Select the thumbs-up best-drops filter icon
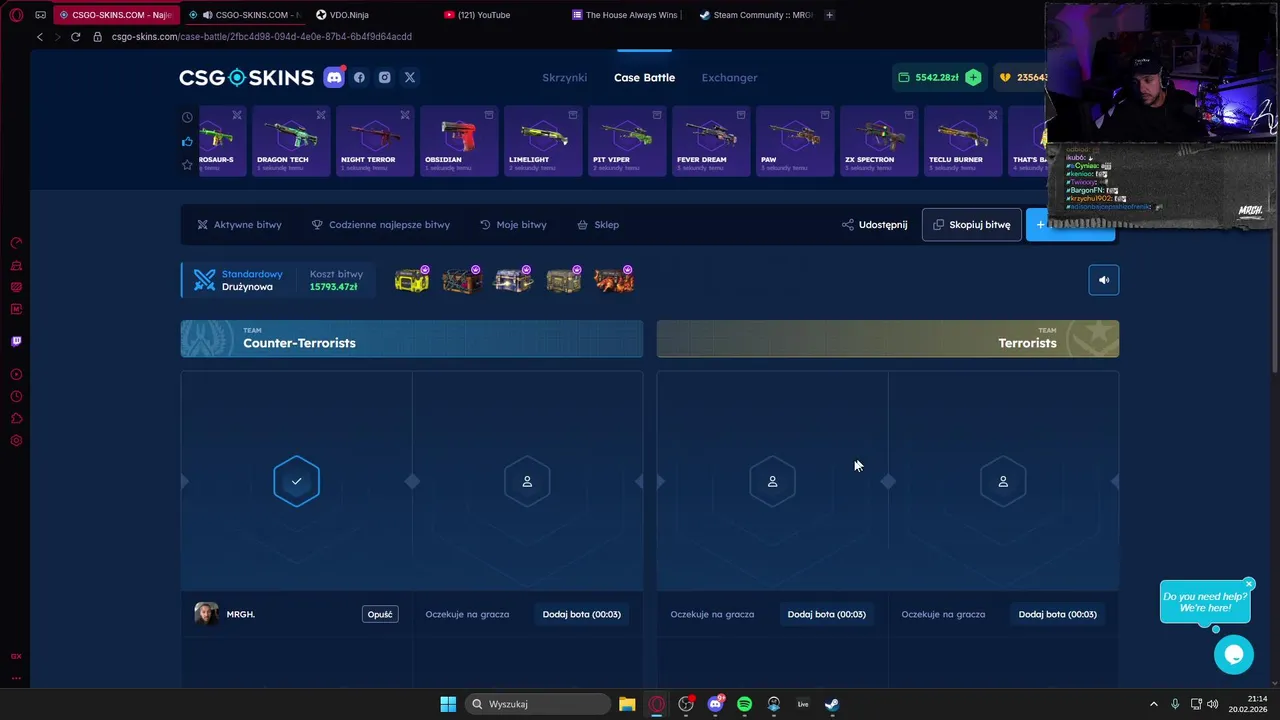 click(187, 141)
